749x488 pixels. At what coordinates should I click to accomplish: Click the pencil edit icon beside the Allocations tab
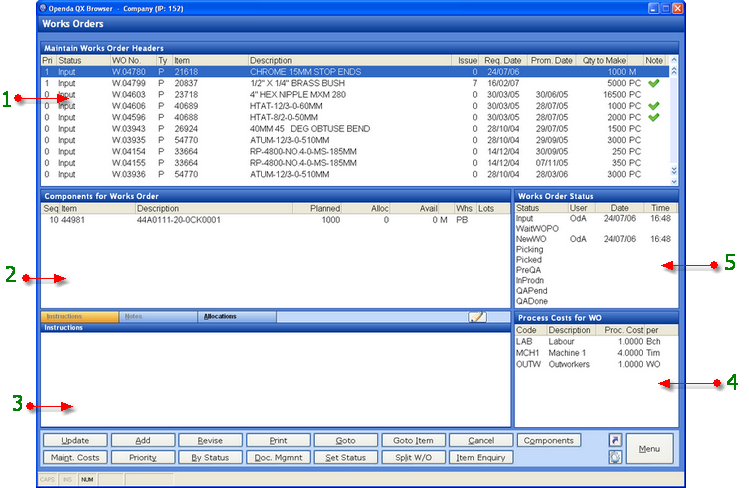pyautogui.click(x=477, y=317)
